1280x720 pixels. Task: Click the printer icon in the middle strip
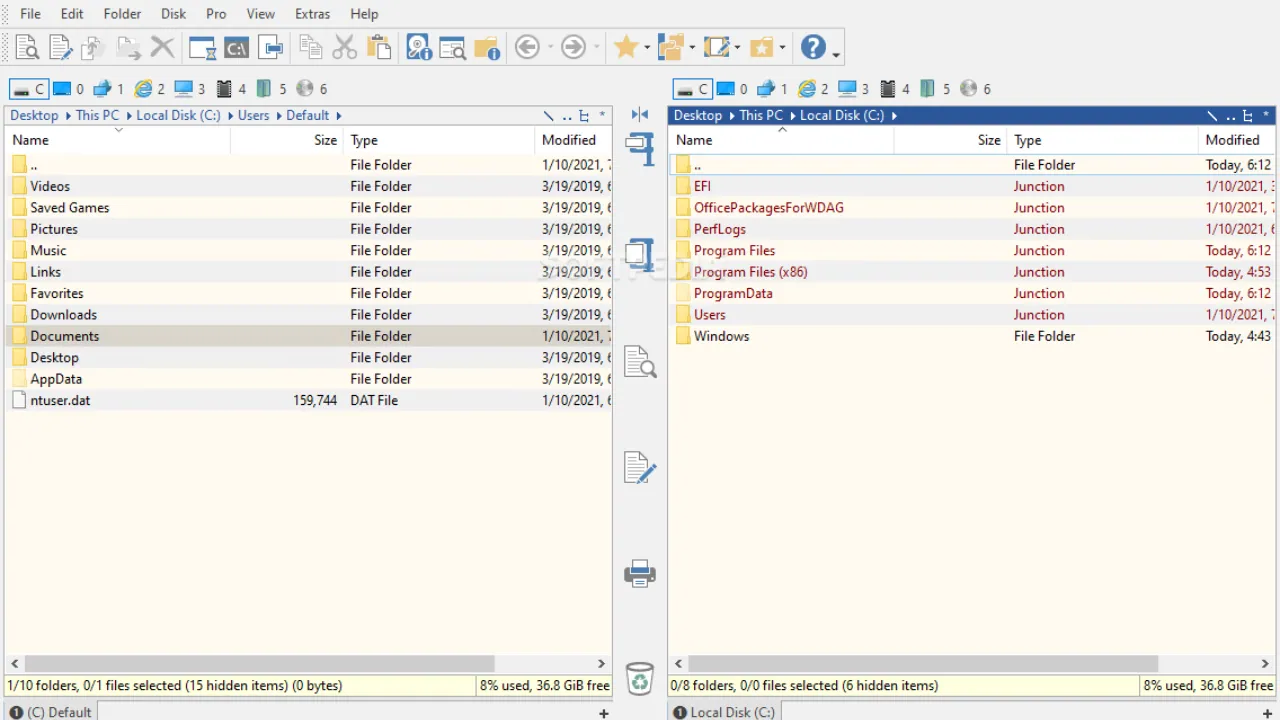pyautogui.click(x=640, y=574)
